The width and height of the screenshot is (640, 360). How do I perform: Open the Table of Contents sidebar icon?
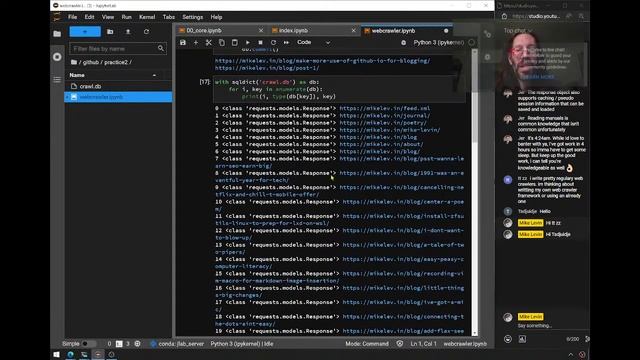(x=57, y=80)
